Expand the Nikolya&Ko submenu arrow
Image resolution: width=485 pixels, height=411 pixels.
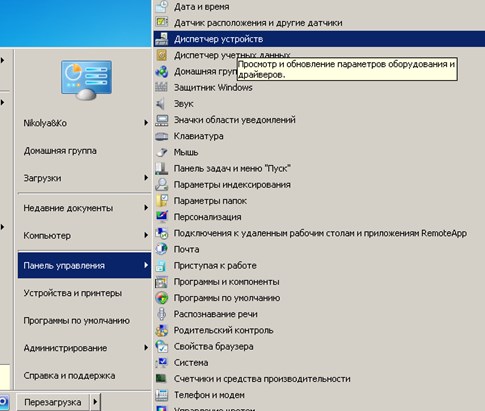[x=146, y=123]
